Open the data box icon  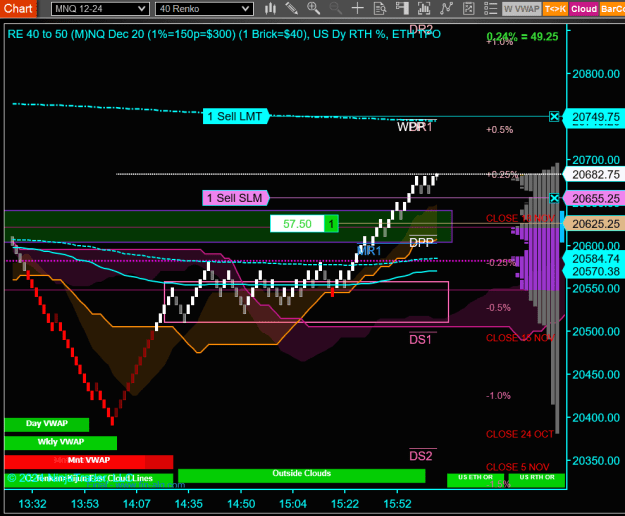point(380,8)
